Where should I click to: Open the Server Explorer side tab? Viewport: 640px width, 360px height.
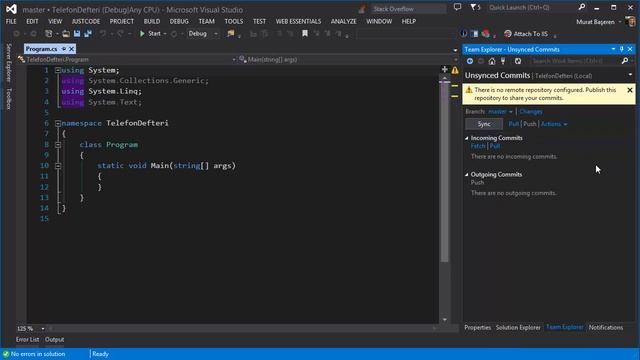[9, 62]
